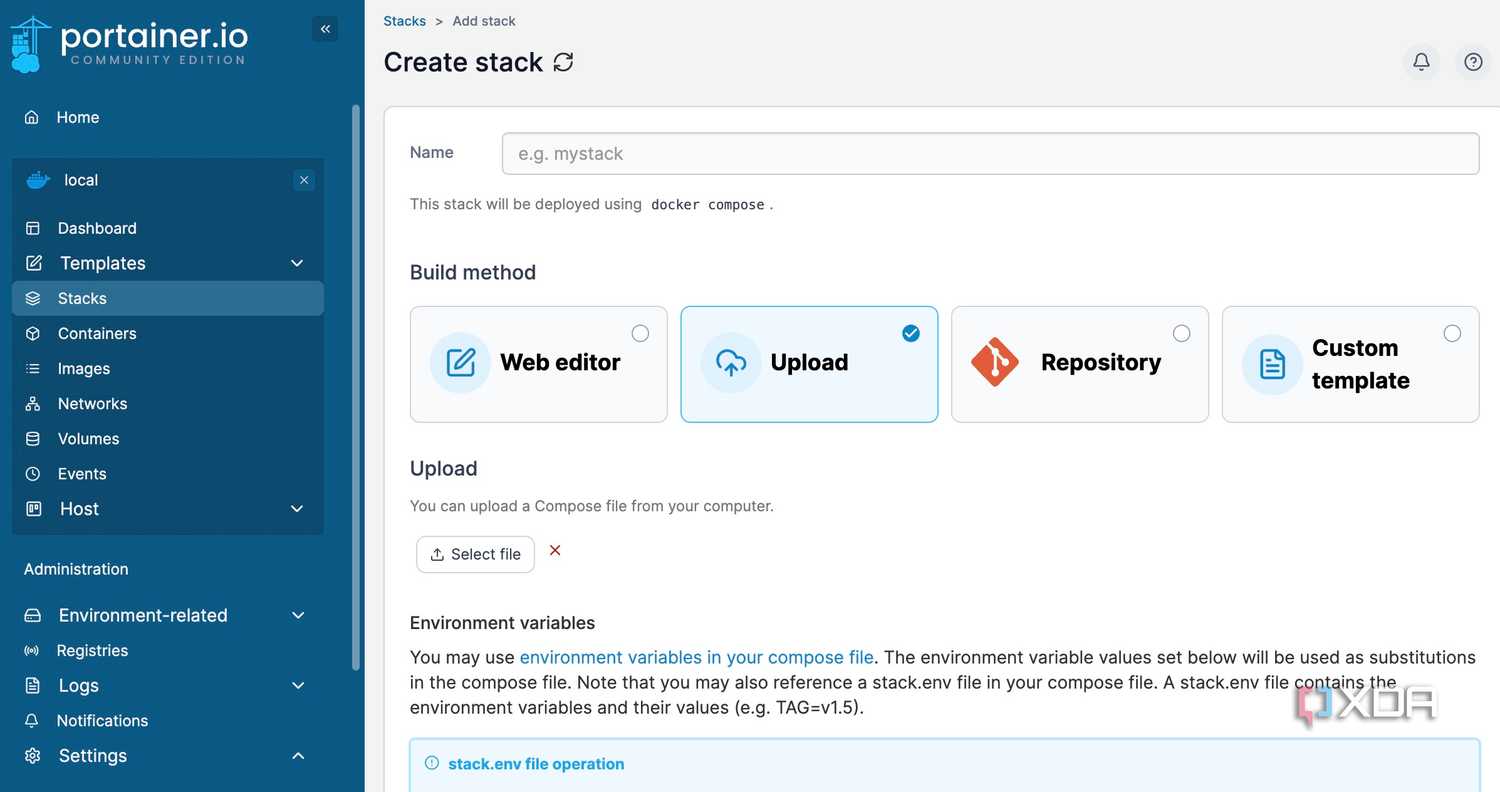
Task: Click the sidebar vertical scrollbar
Action: tap(356, 387)
